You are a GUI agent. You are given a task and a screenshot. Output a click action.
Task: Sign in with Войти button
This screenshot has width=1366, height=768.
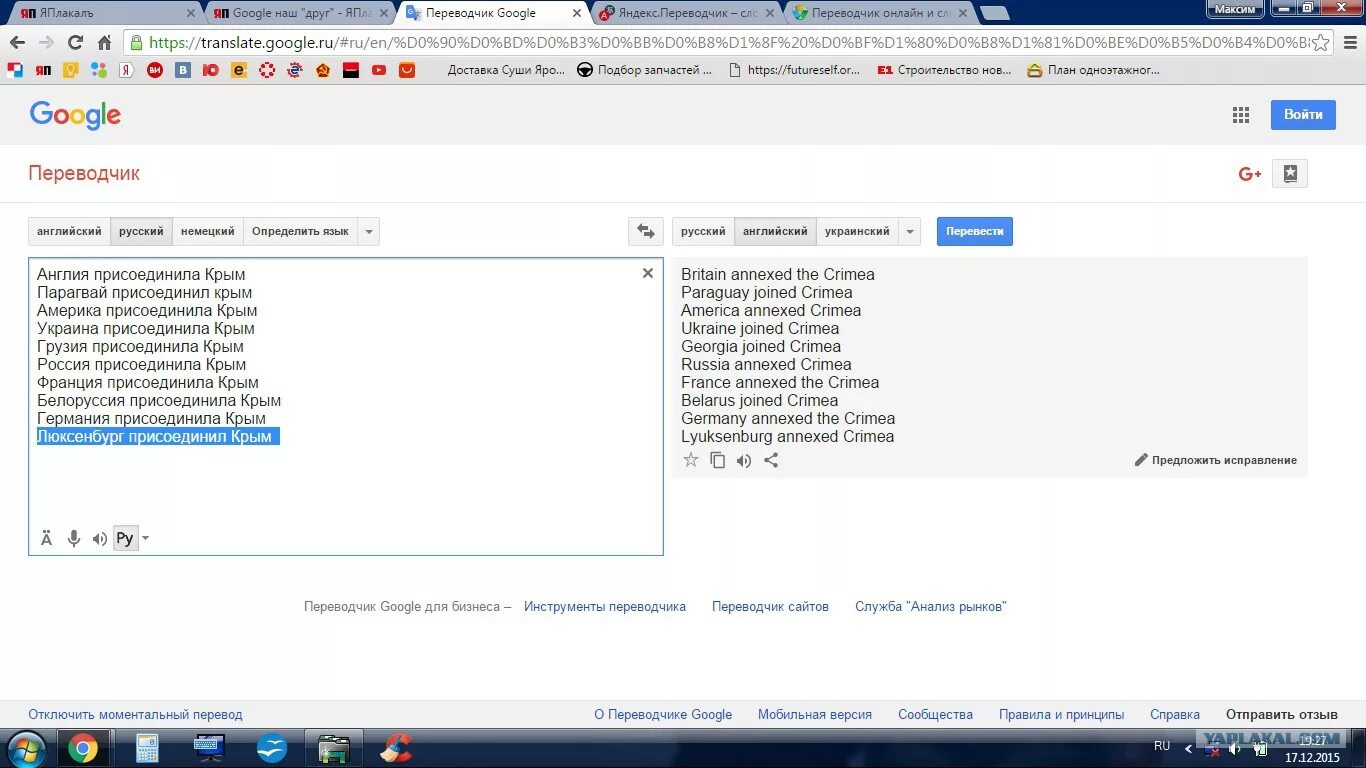pos(1303,114)
